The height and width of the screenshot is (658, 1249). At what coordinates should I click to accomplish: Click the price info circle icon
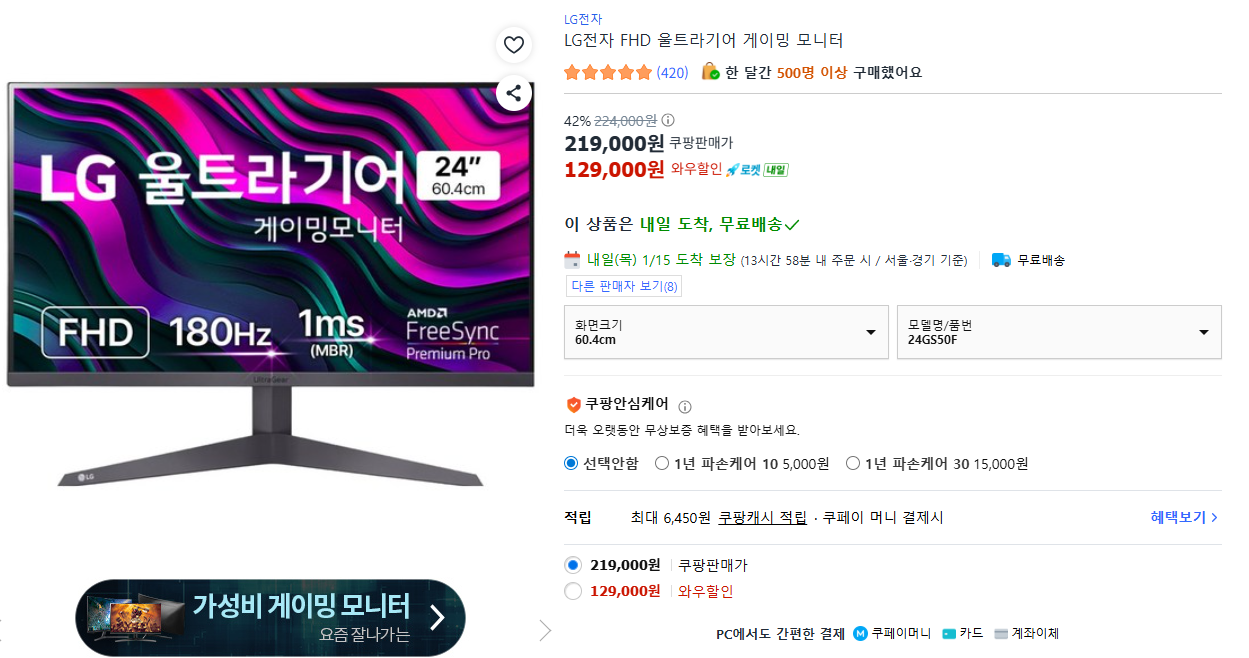668,120
